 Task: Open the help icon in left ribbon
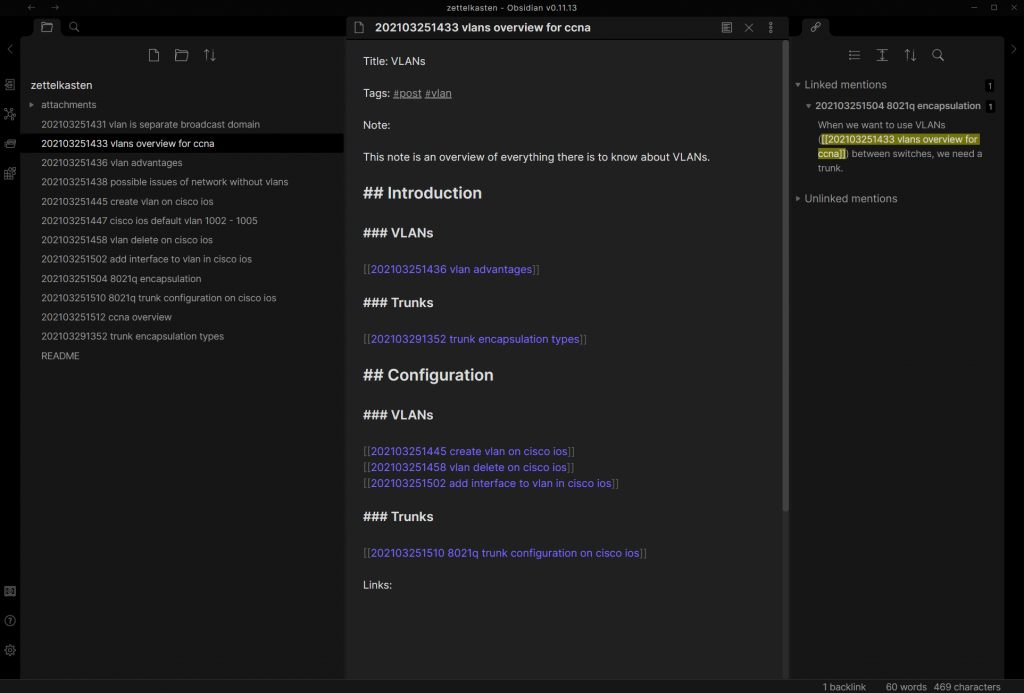[10, 621]
